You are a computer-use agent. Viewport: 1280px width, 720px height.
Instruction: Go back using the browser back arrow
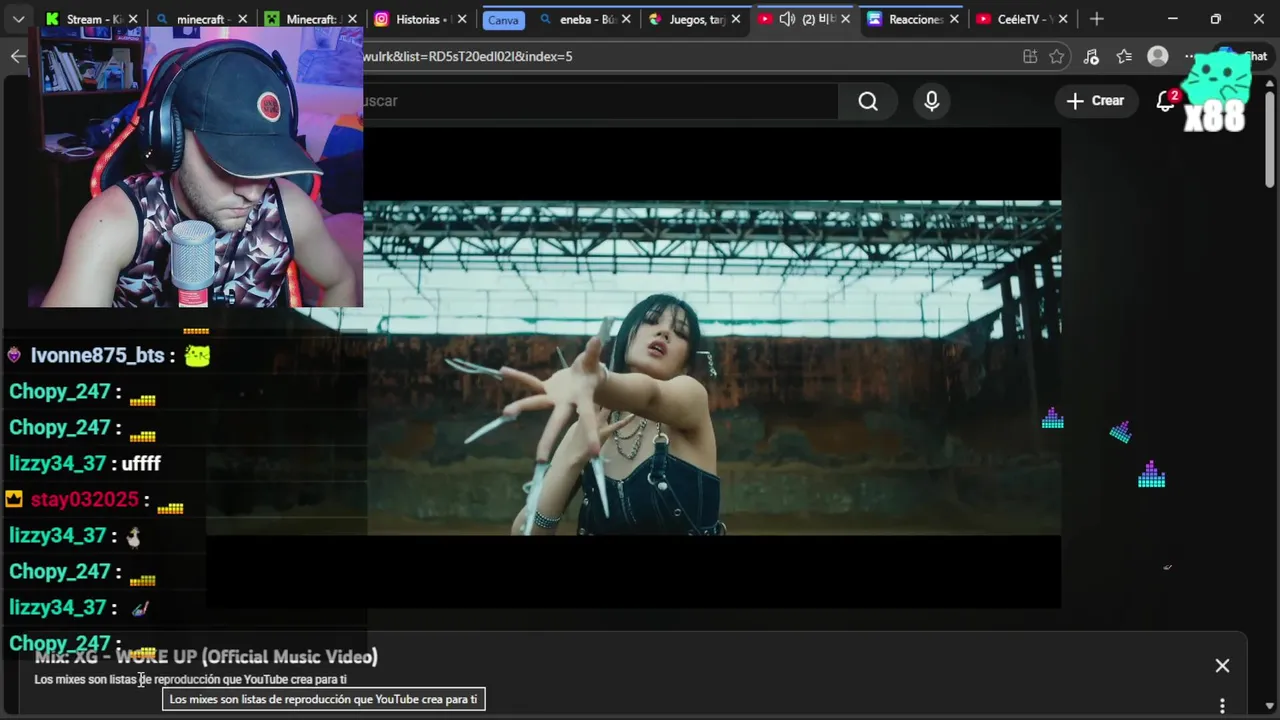(x=18, y=56)
